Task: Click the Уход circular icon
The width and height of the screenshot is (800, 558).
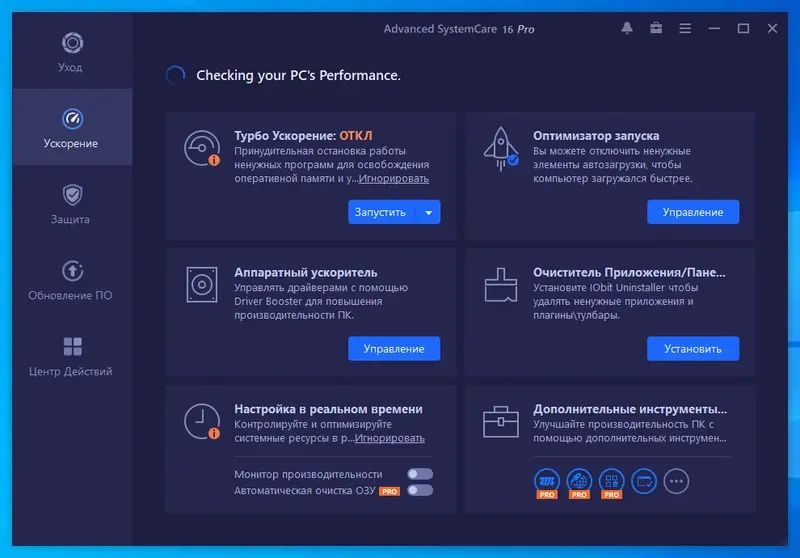Action: pyautogui.click(x=72, y=43)
